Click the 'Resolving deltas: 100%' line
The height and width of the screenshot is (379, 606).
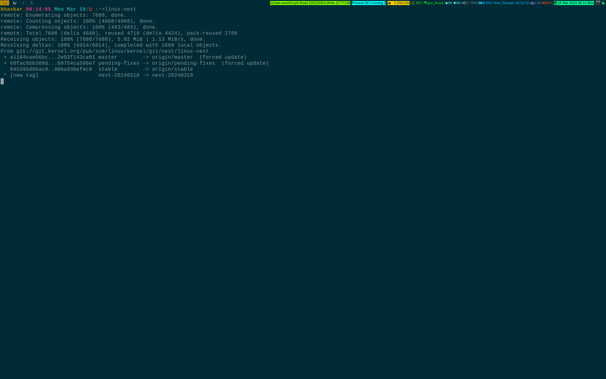111,45
